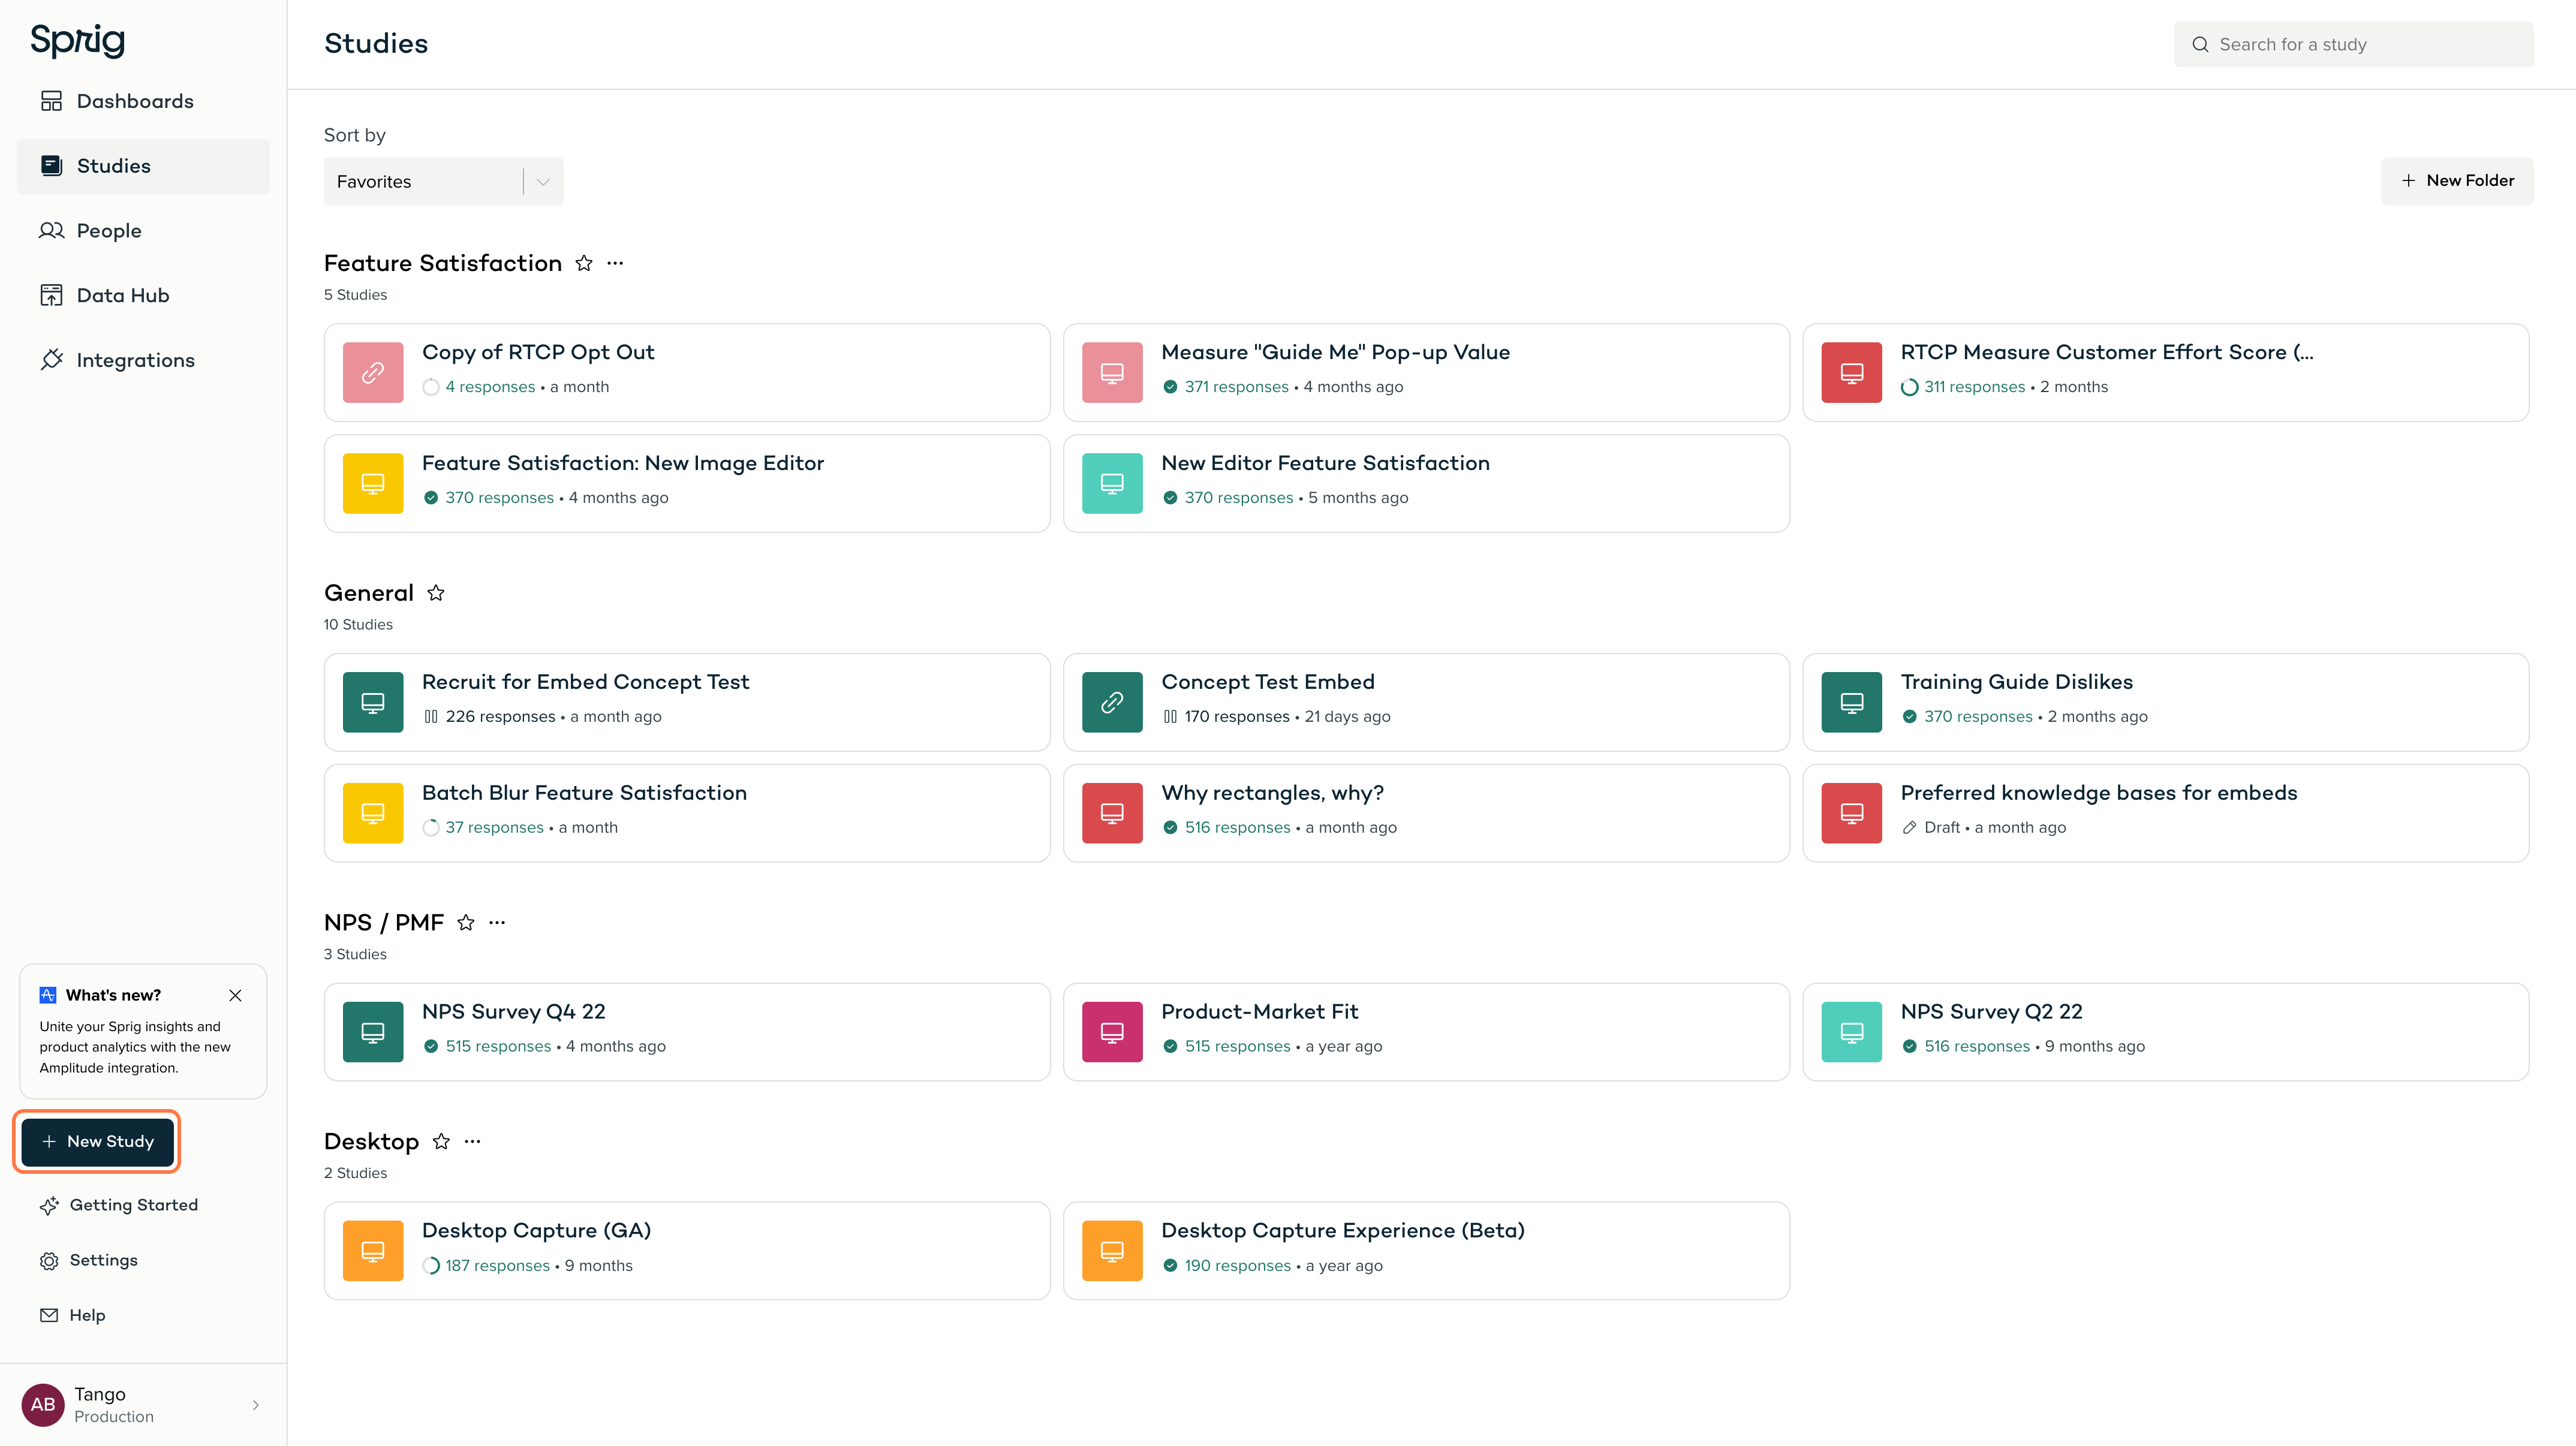
Task: Click the AB user avatar
Action: (x=43, y=1404)
